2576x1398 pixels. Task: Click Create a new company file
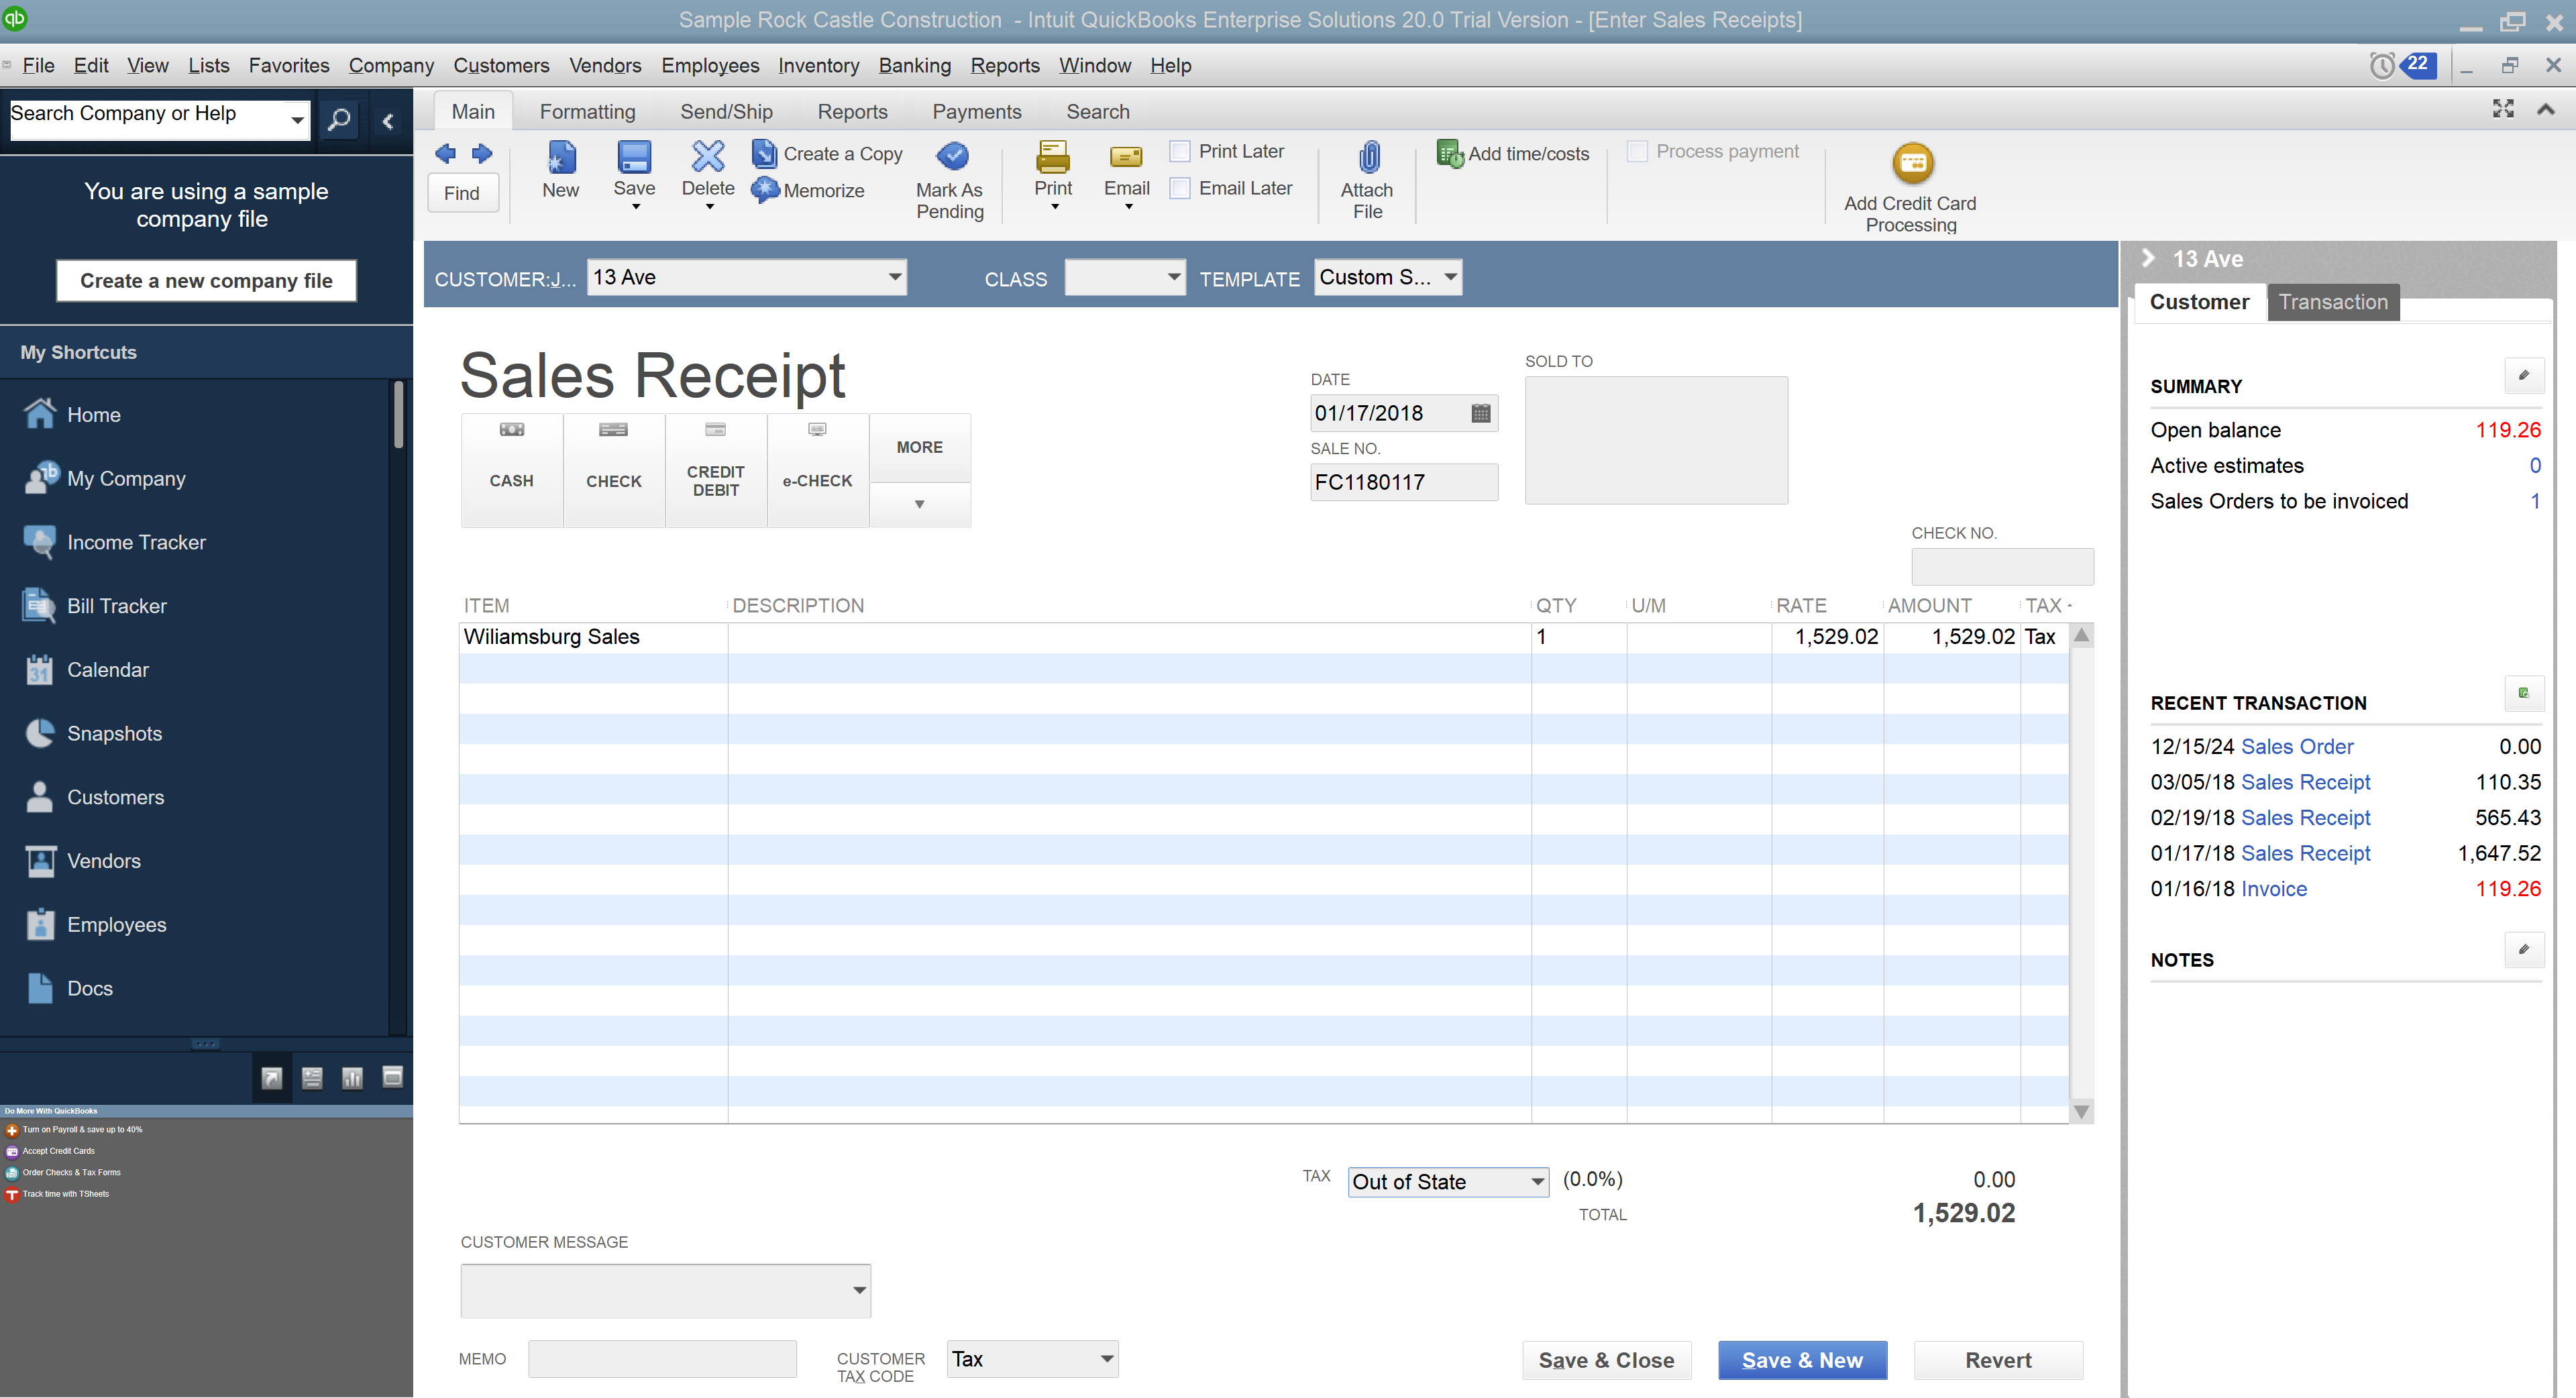(206, 280)
